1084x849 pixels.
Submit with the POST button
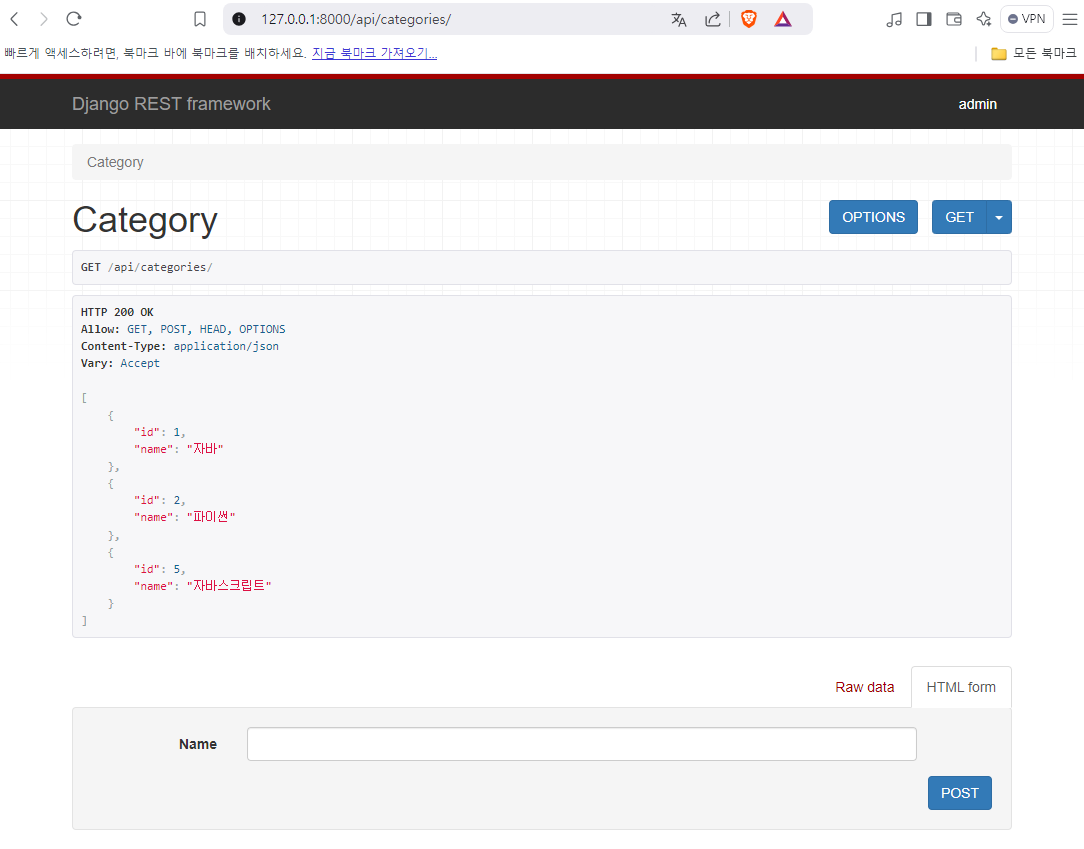[x=960, y=793]
